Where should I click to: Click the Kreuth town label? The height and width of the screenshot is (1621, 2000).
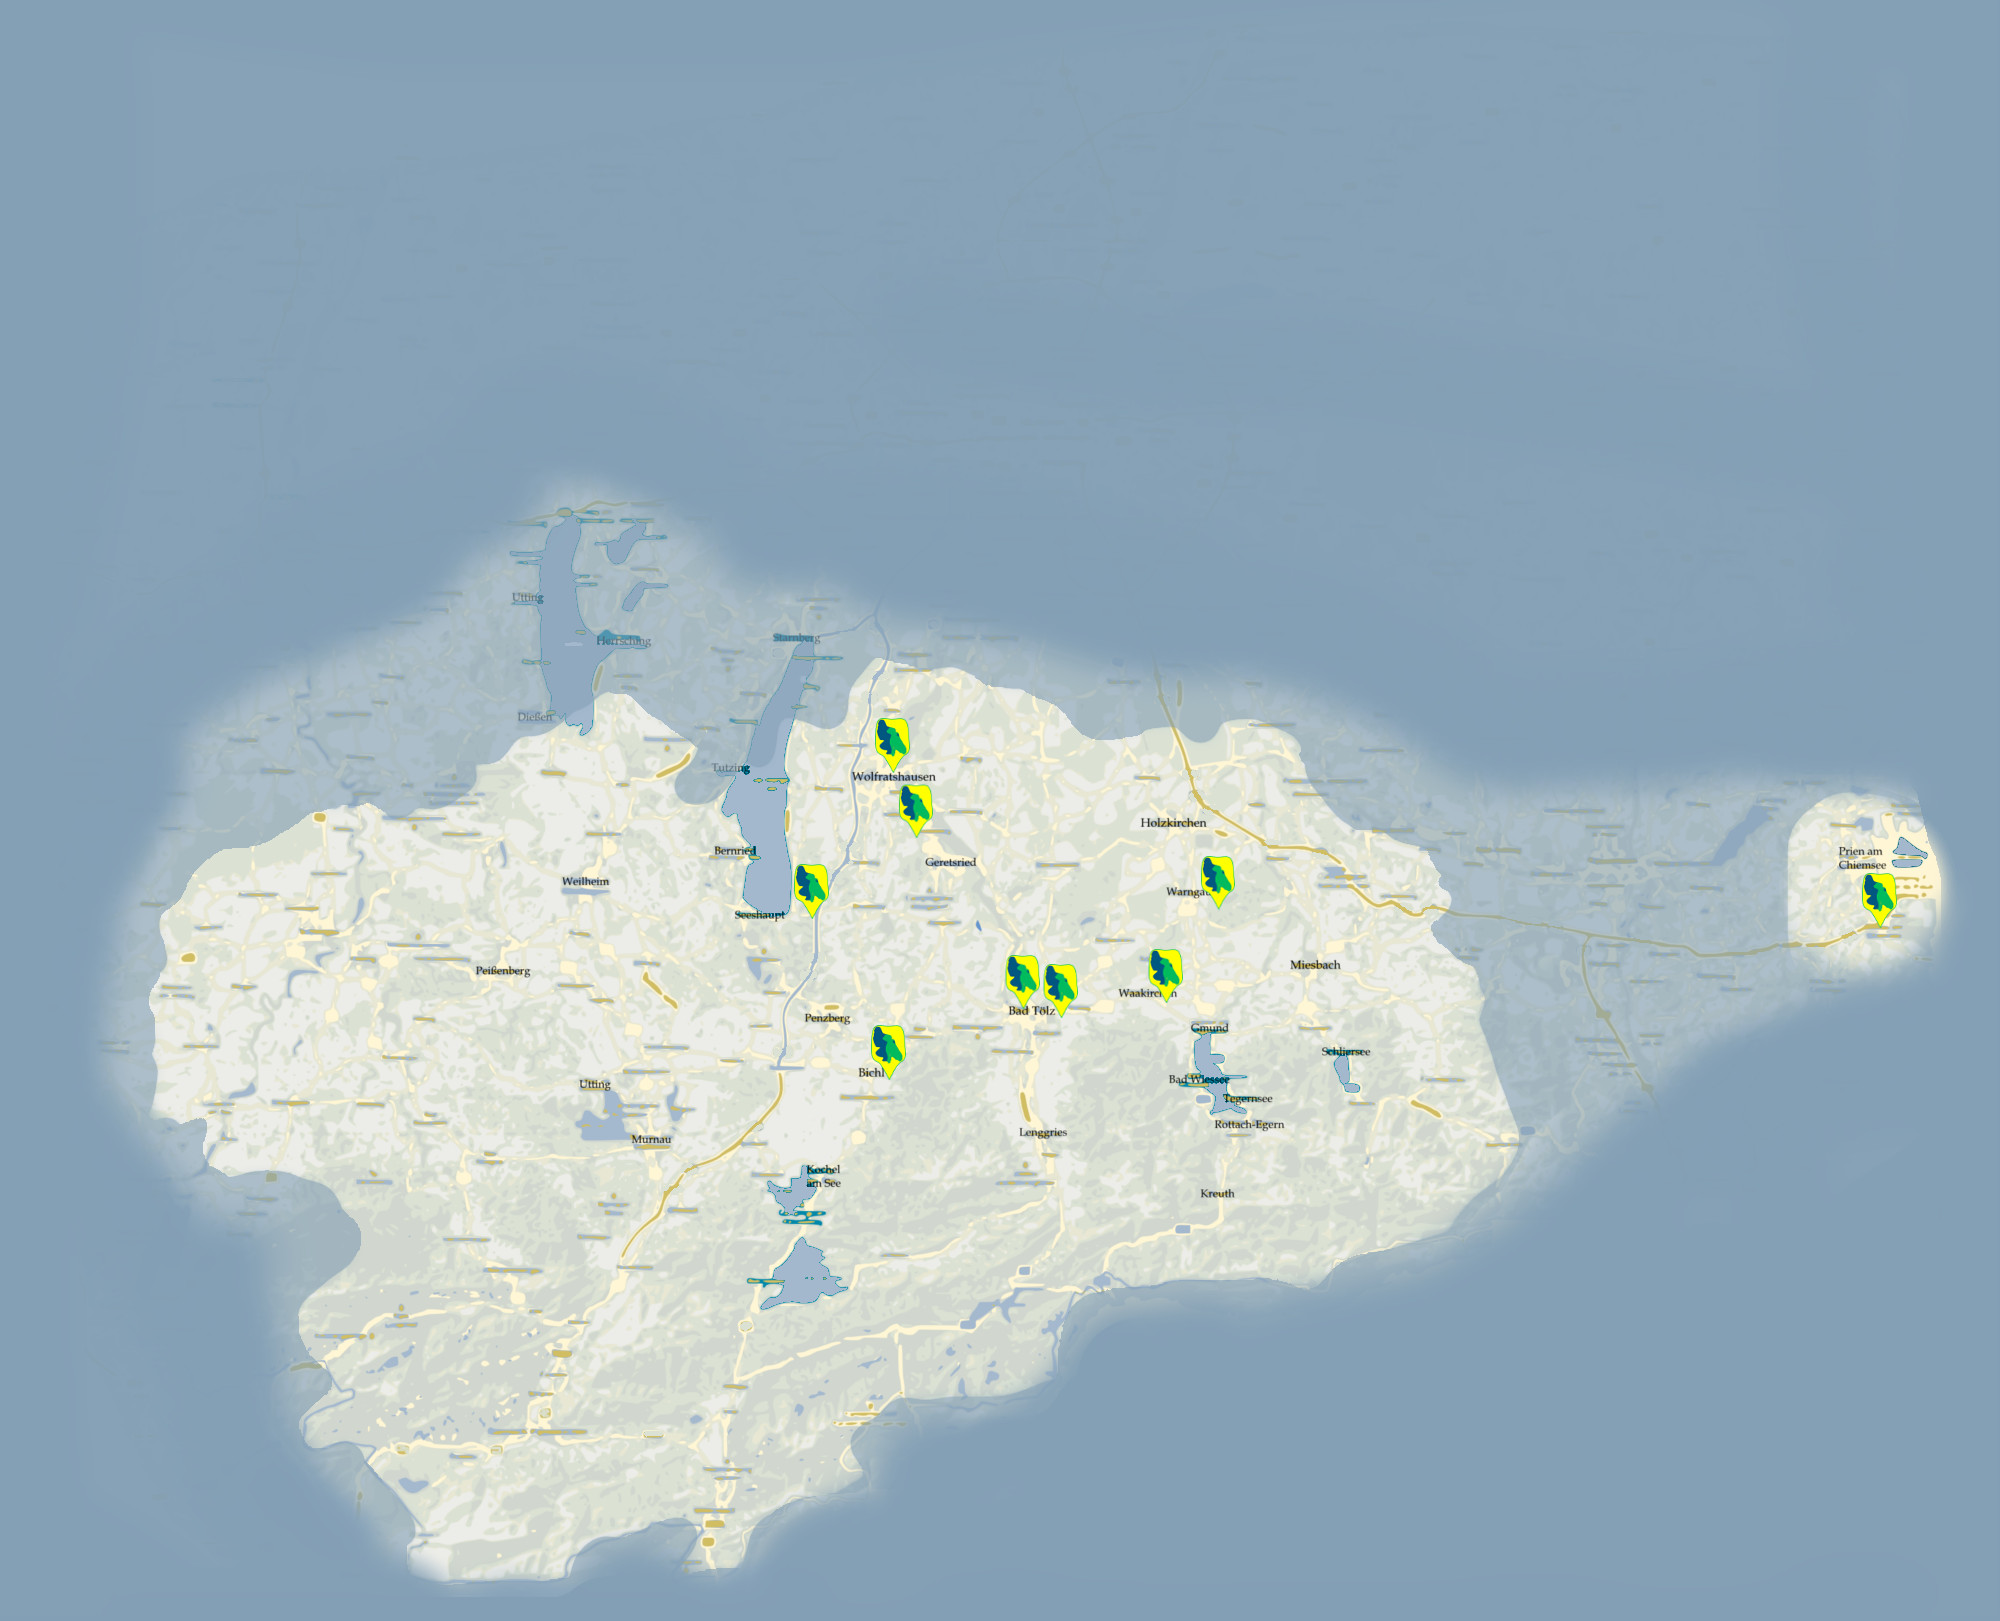tap(1217, 1193)
